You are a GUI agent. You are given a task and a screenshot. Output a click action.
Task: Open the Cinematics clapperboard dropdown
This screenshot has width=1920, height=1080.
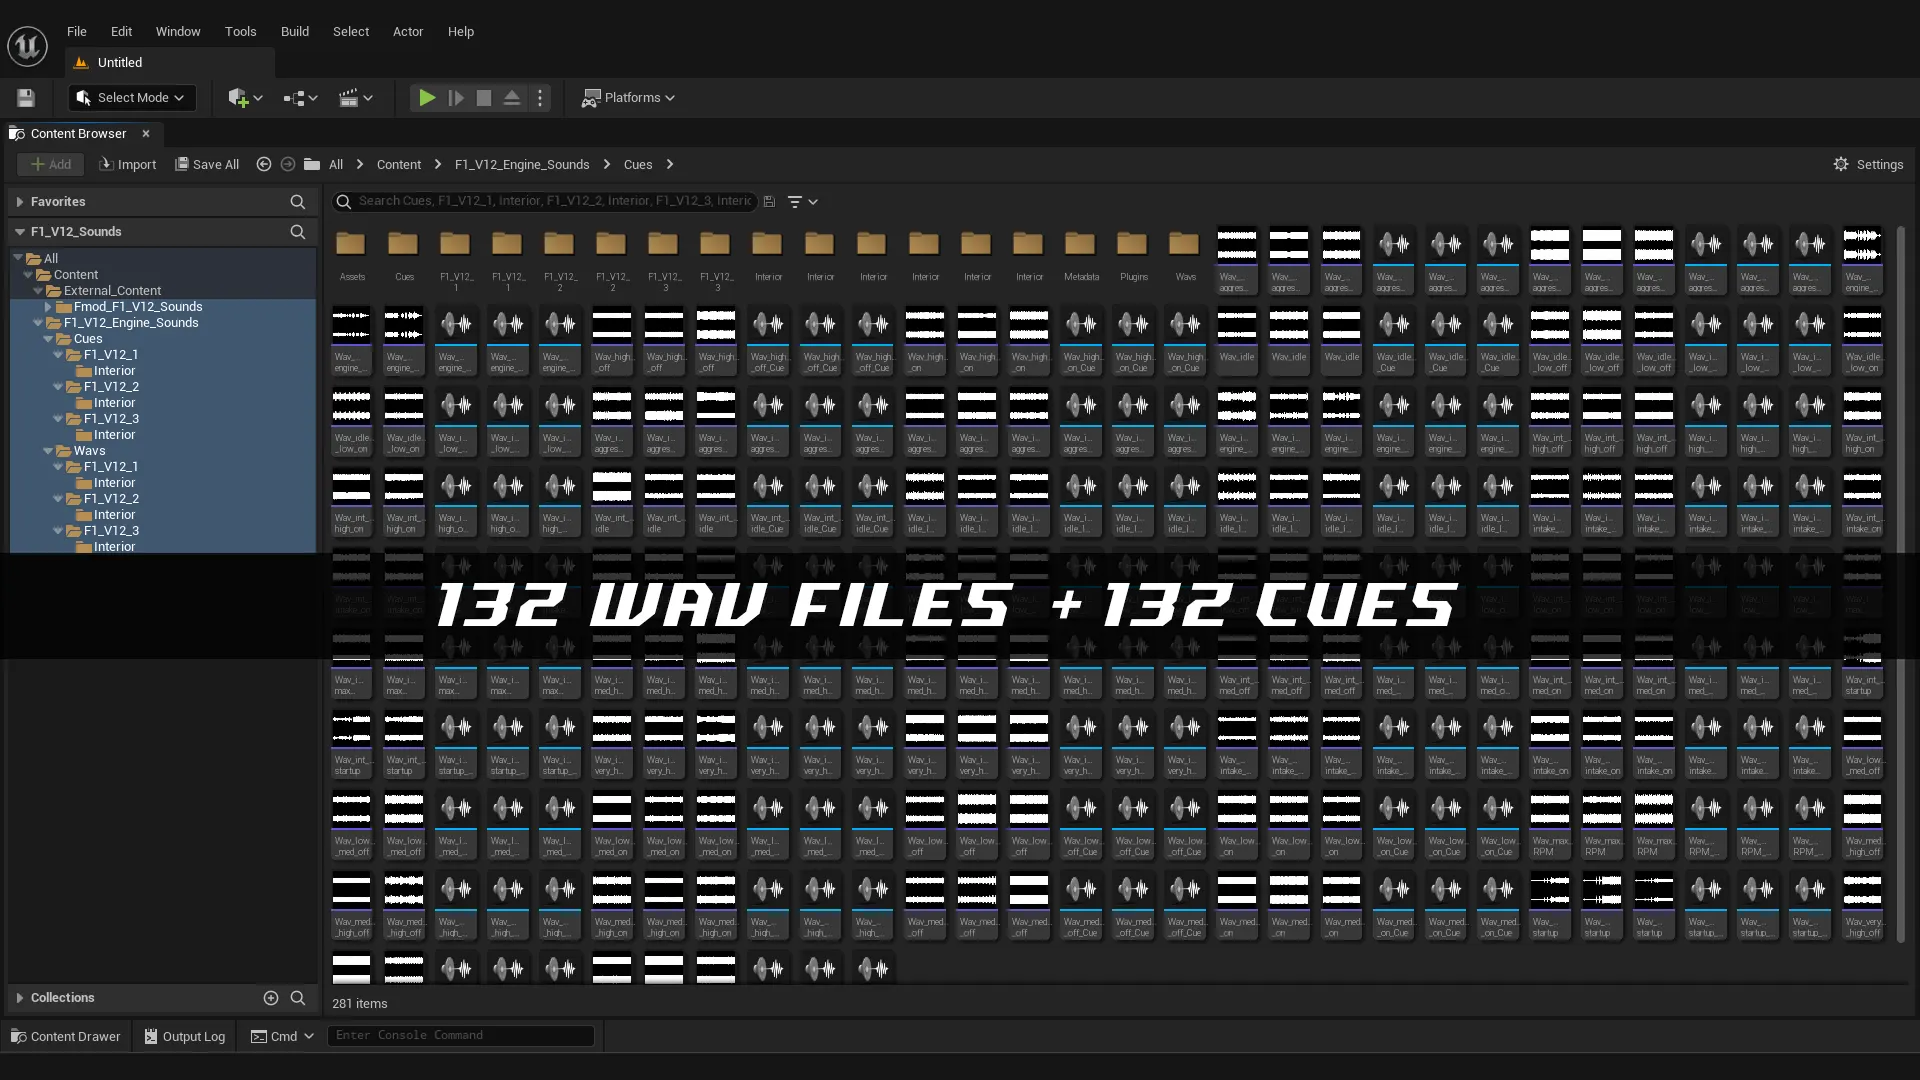pos(356,98)
